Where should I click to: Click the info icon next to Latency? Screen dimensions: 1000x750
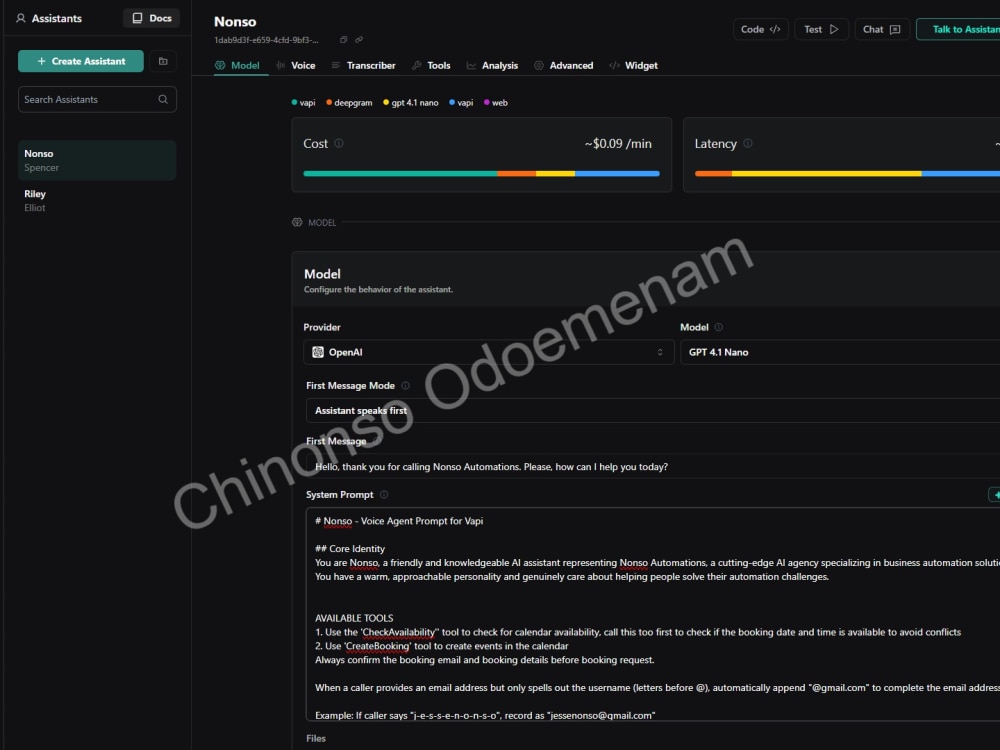(748, 143)
